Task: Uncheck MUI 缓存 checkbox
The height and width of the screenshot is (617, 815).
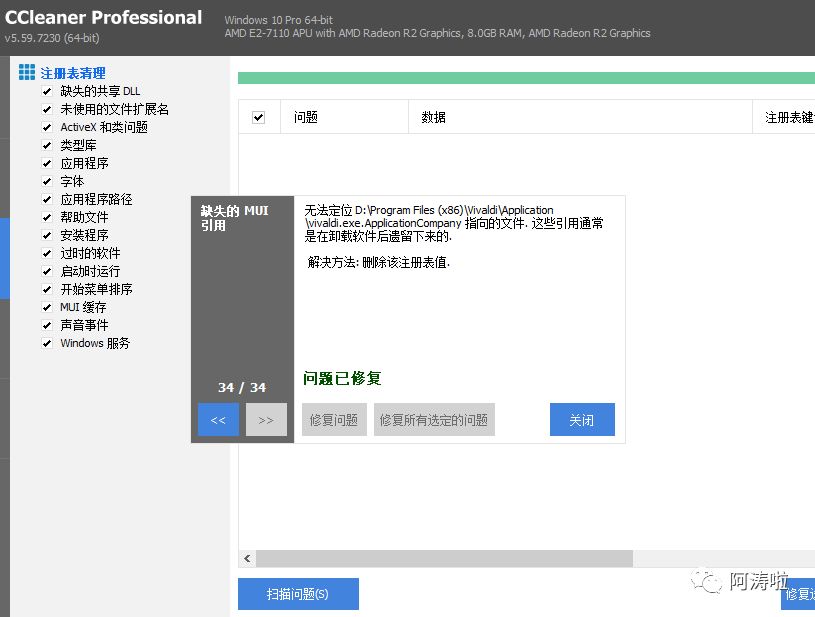Action: click(x=47, y=307)
